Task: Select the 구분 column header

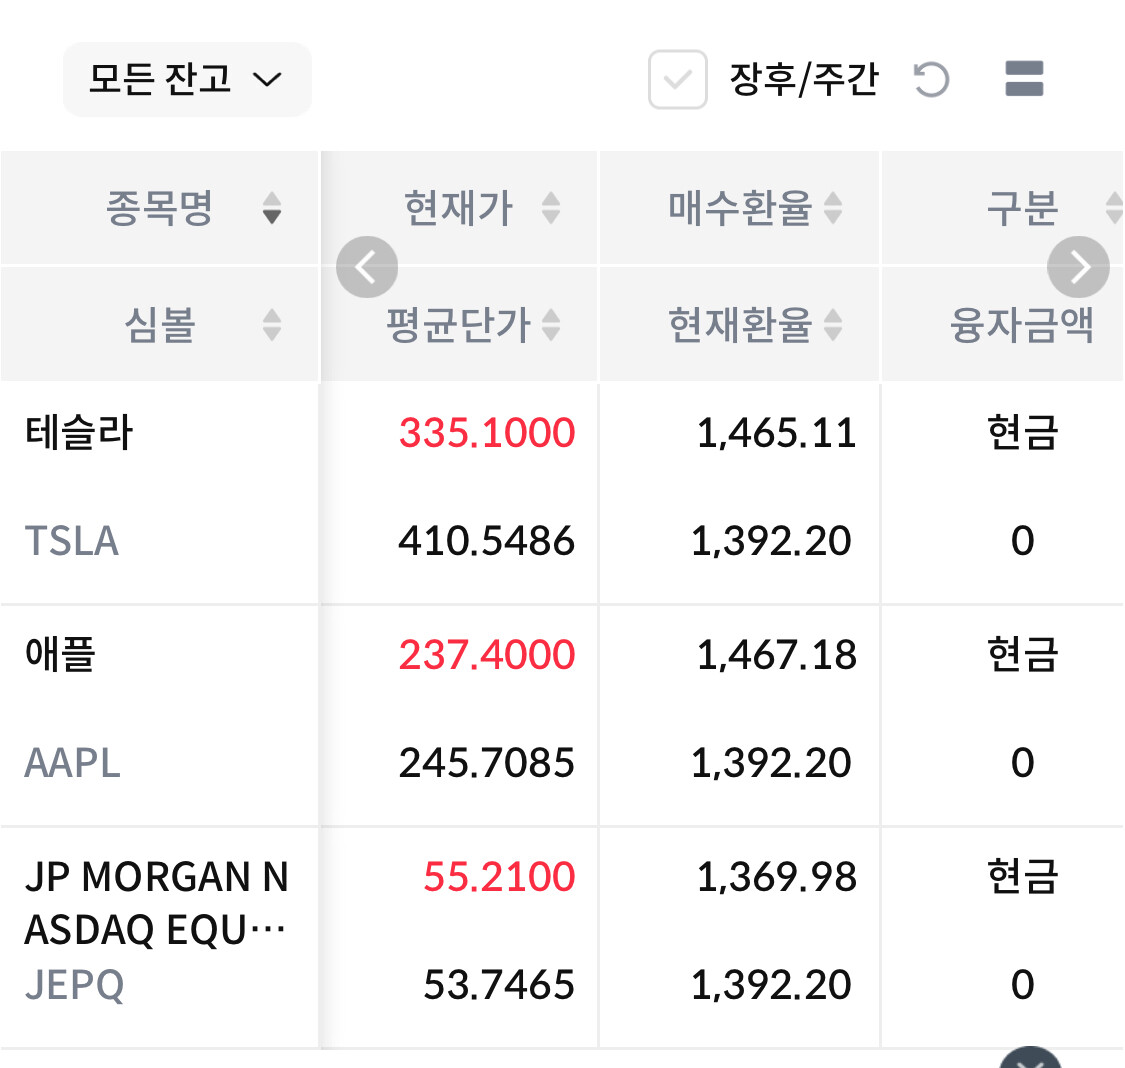Action: click(1022, 208)
